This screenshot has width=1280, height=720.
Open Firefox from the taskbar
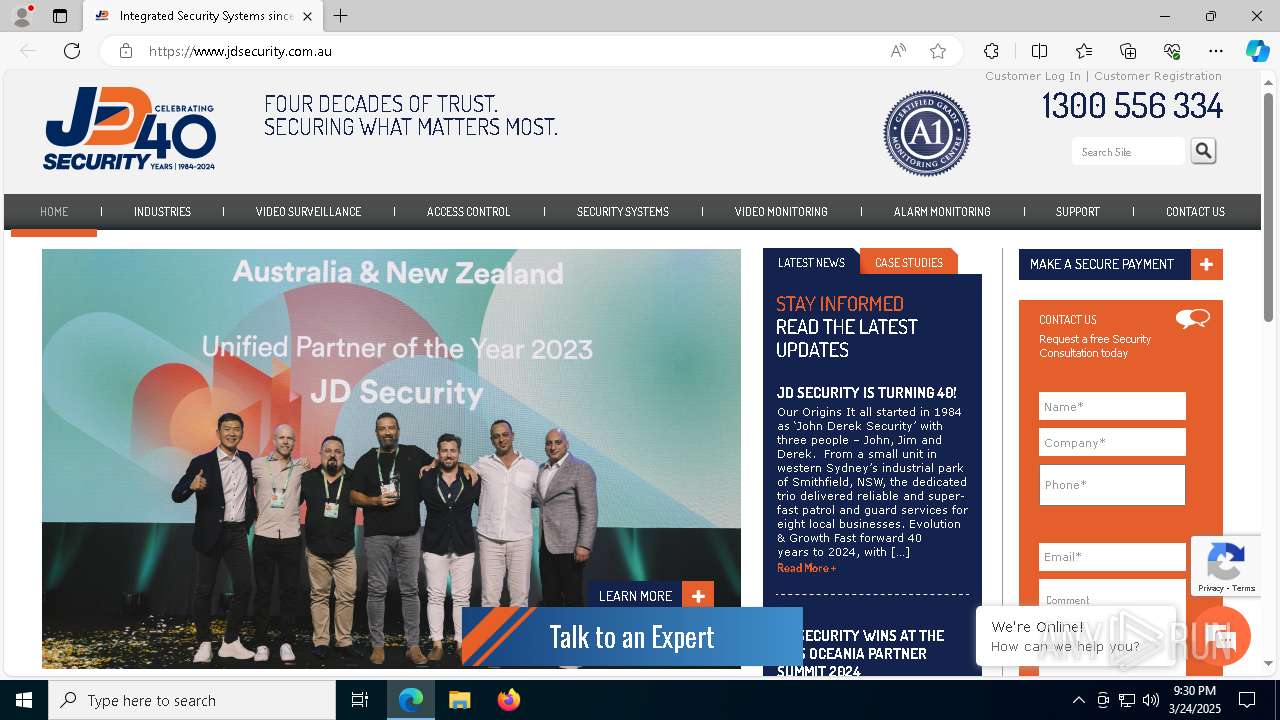(509, 700)
